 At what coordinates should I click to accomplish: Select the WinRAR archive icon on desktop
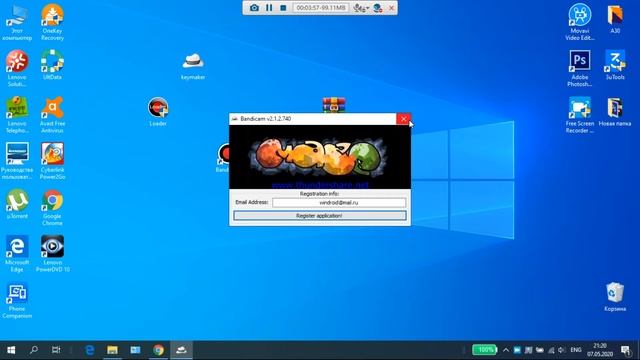click(x=334, y=104)
